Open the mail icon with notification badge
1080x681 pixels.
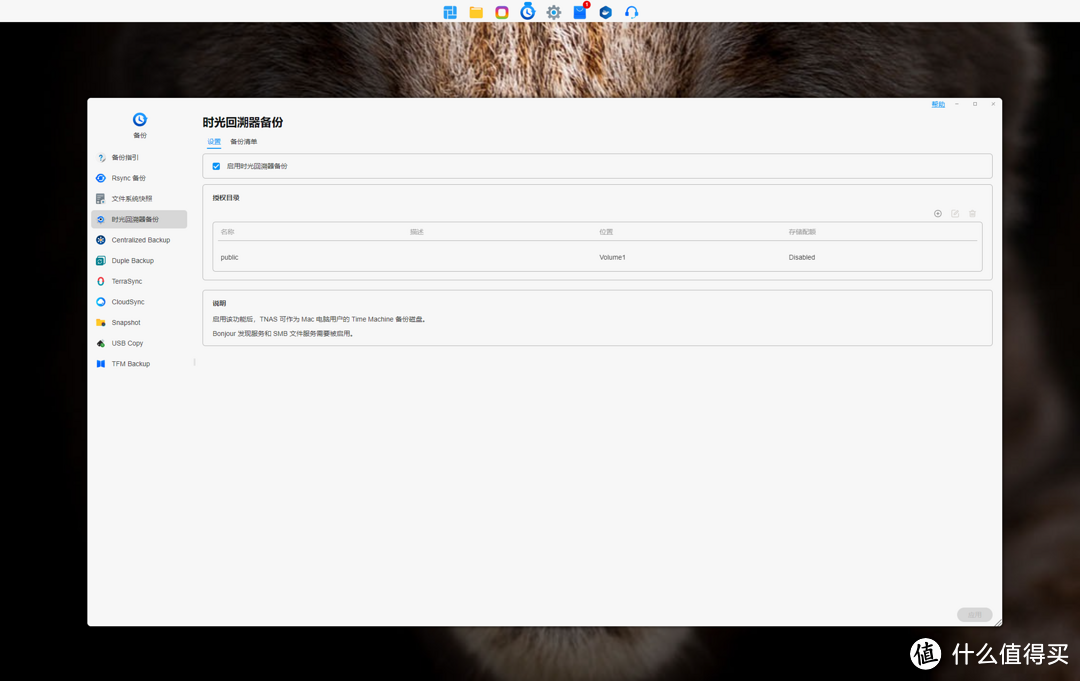tap(580, 12)
